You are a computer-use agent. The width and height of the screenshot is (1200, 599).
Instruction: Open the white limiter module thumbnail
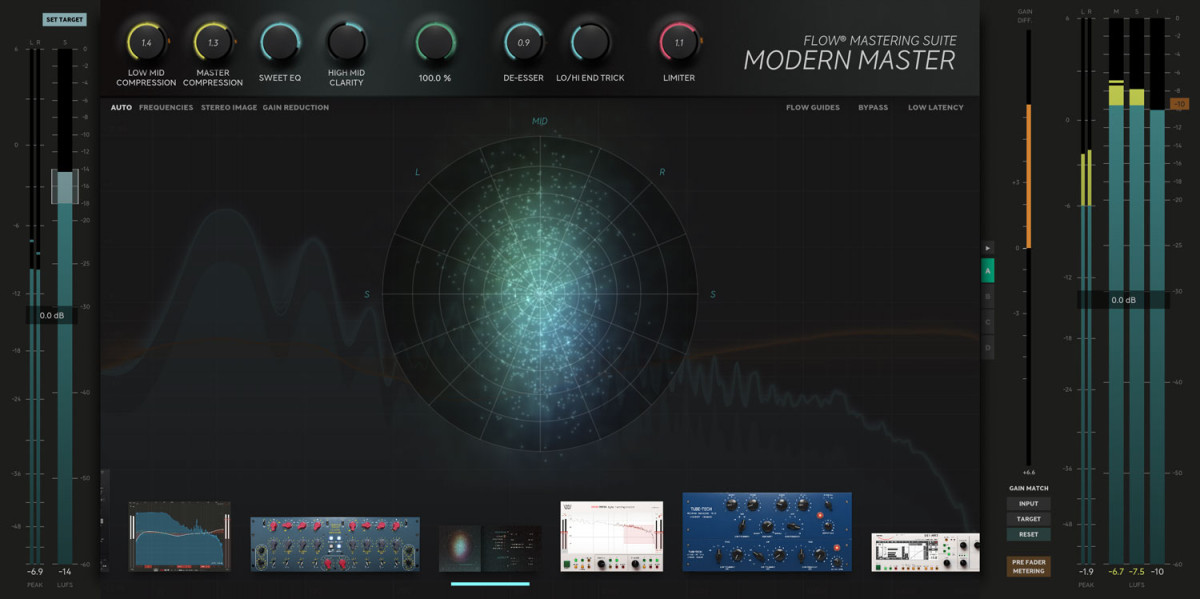(925, 552)
